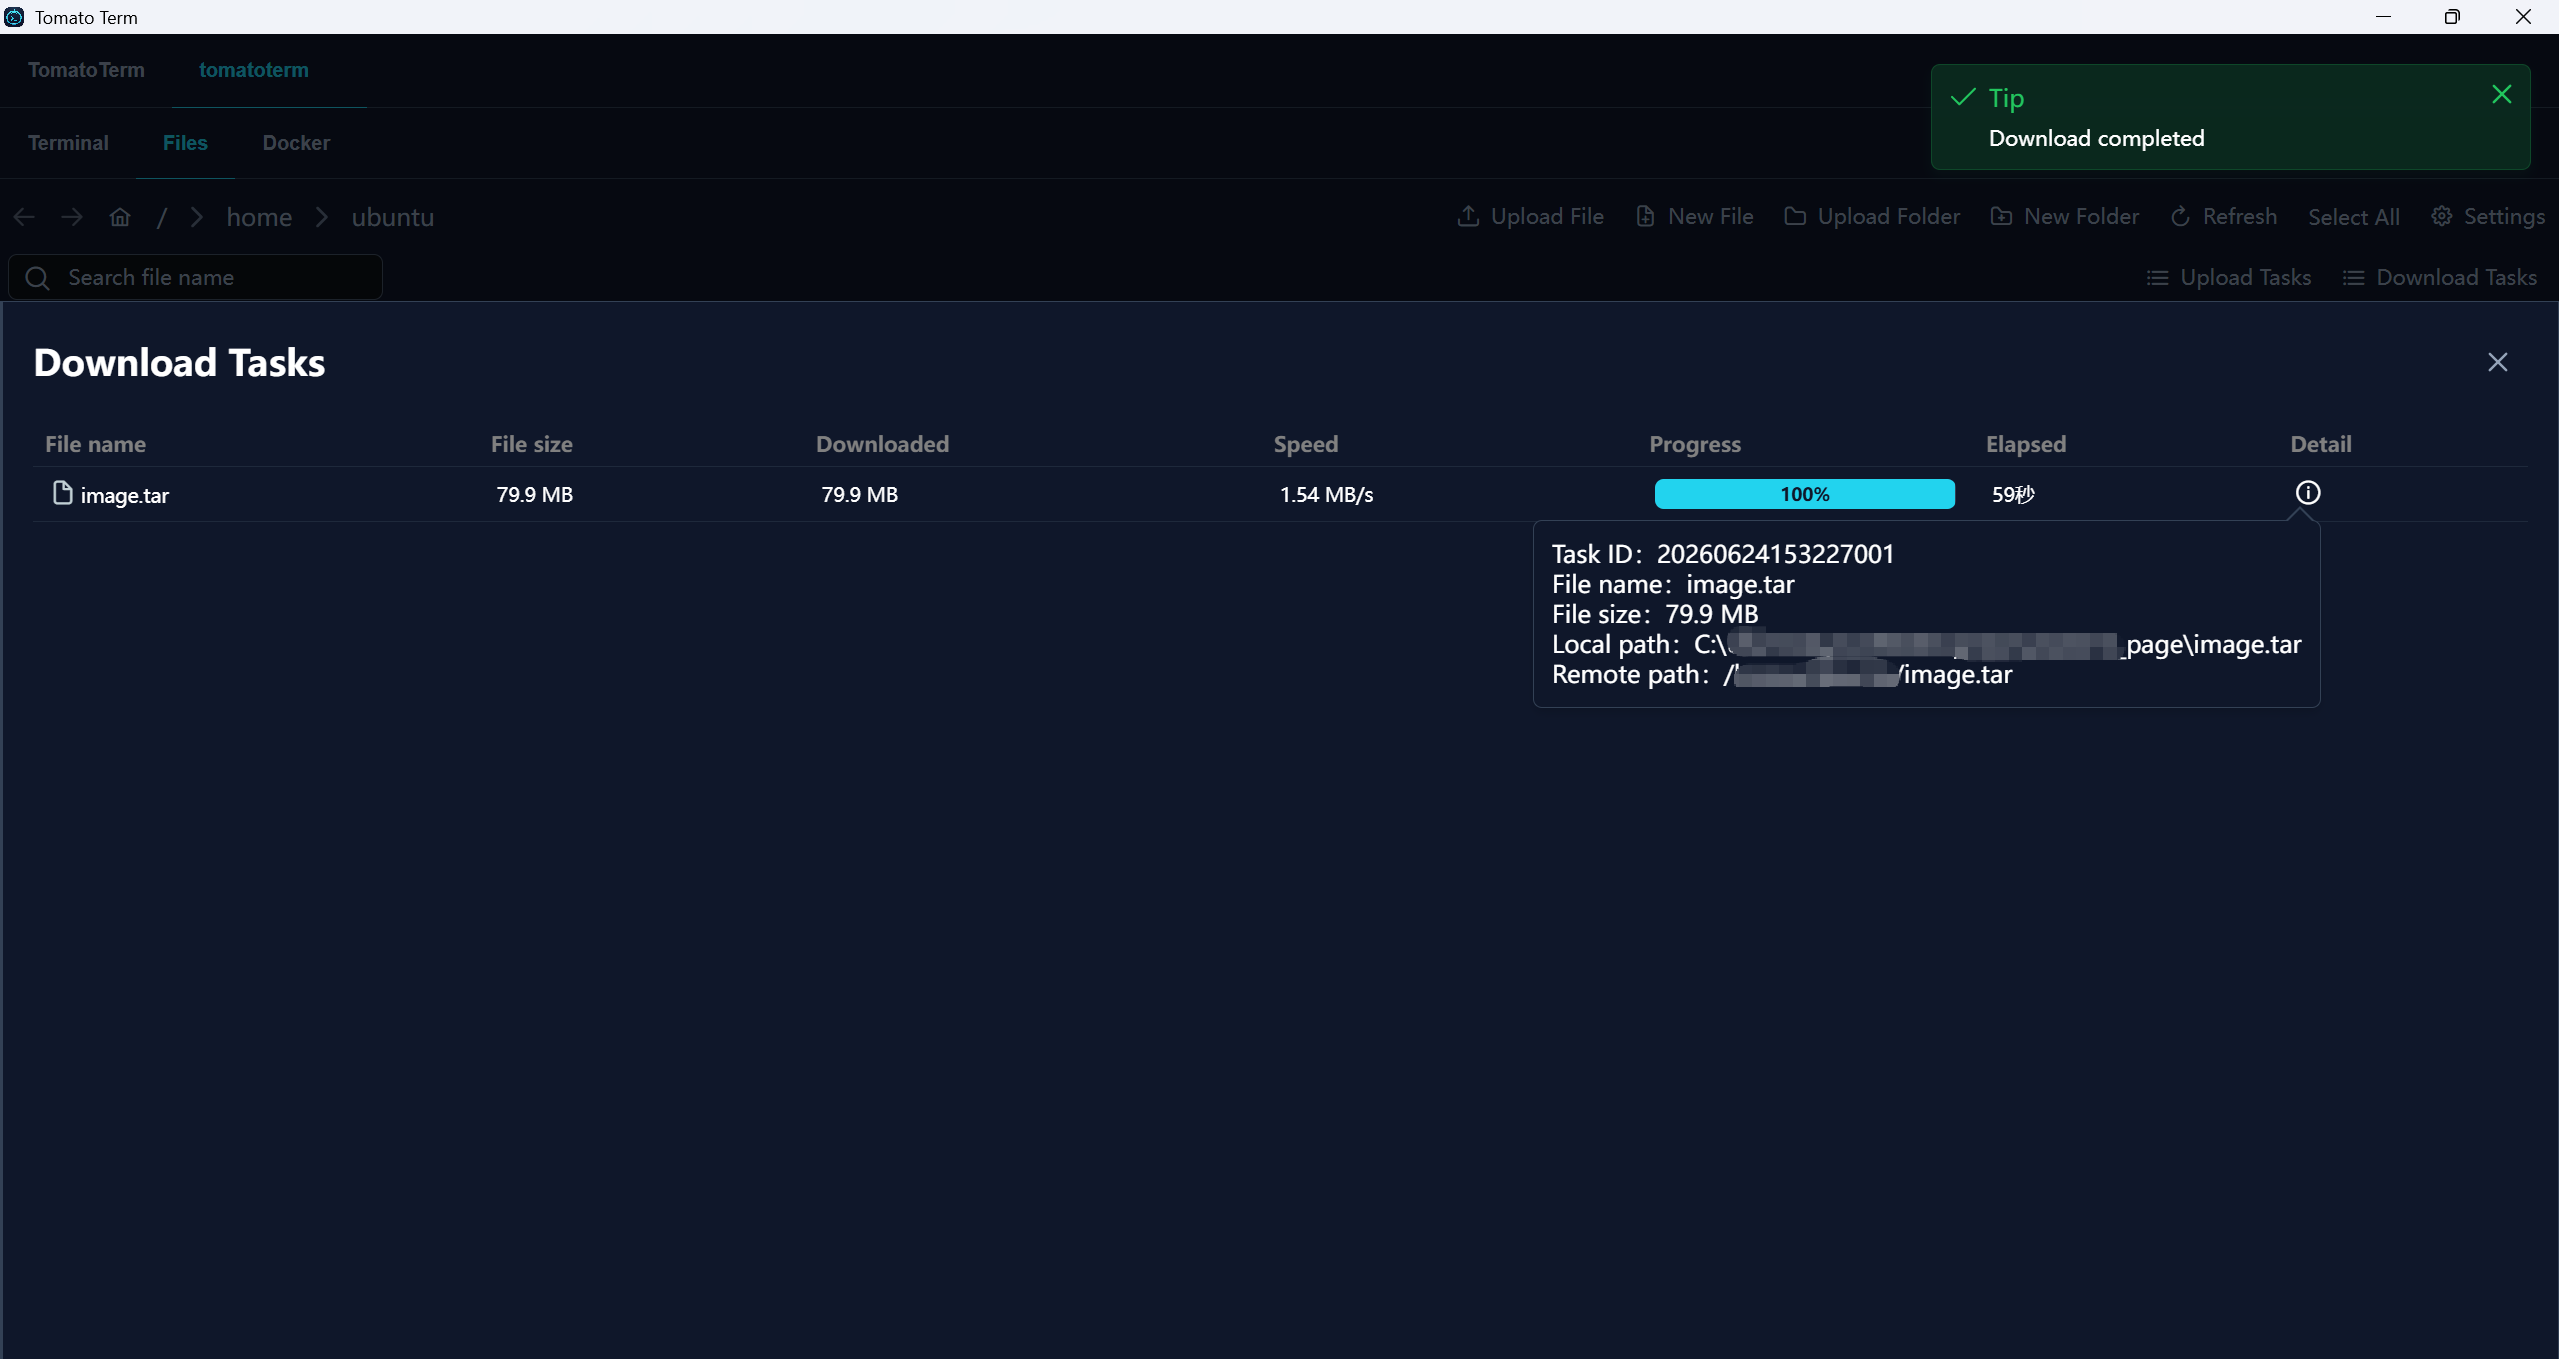Open Upload Tasks list
Viewport: 2559px width, 1359px height.
point(2228,277)
